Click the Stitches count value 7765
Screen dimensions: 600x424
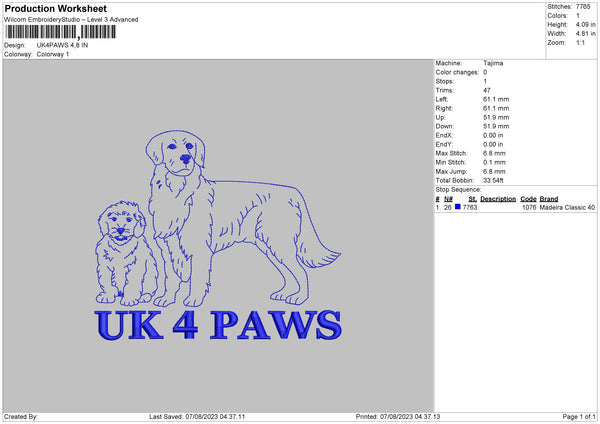(x=585, y=6)
